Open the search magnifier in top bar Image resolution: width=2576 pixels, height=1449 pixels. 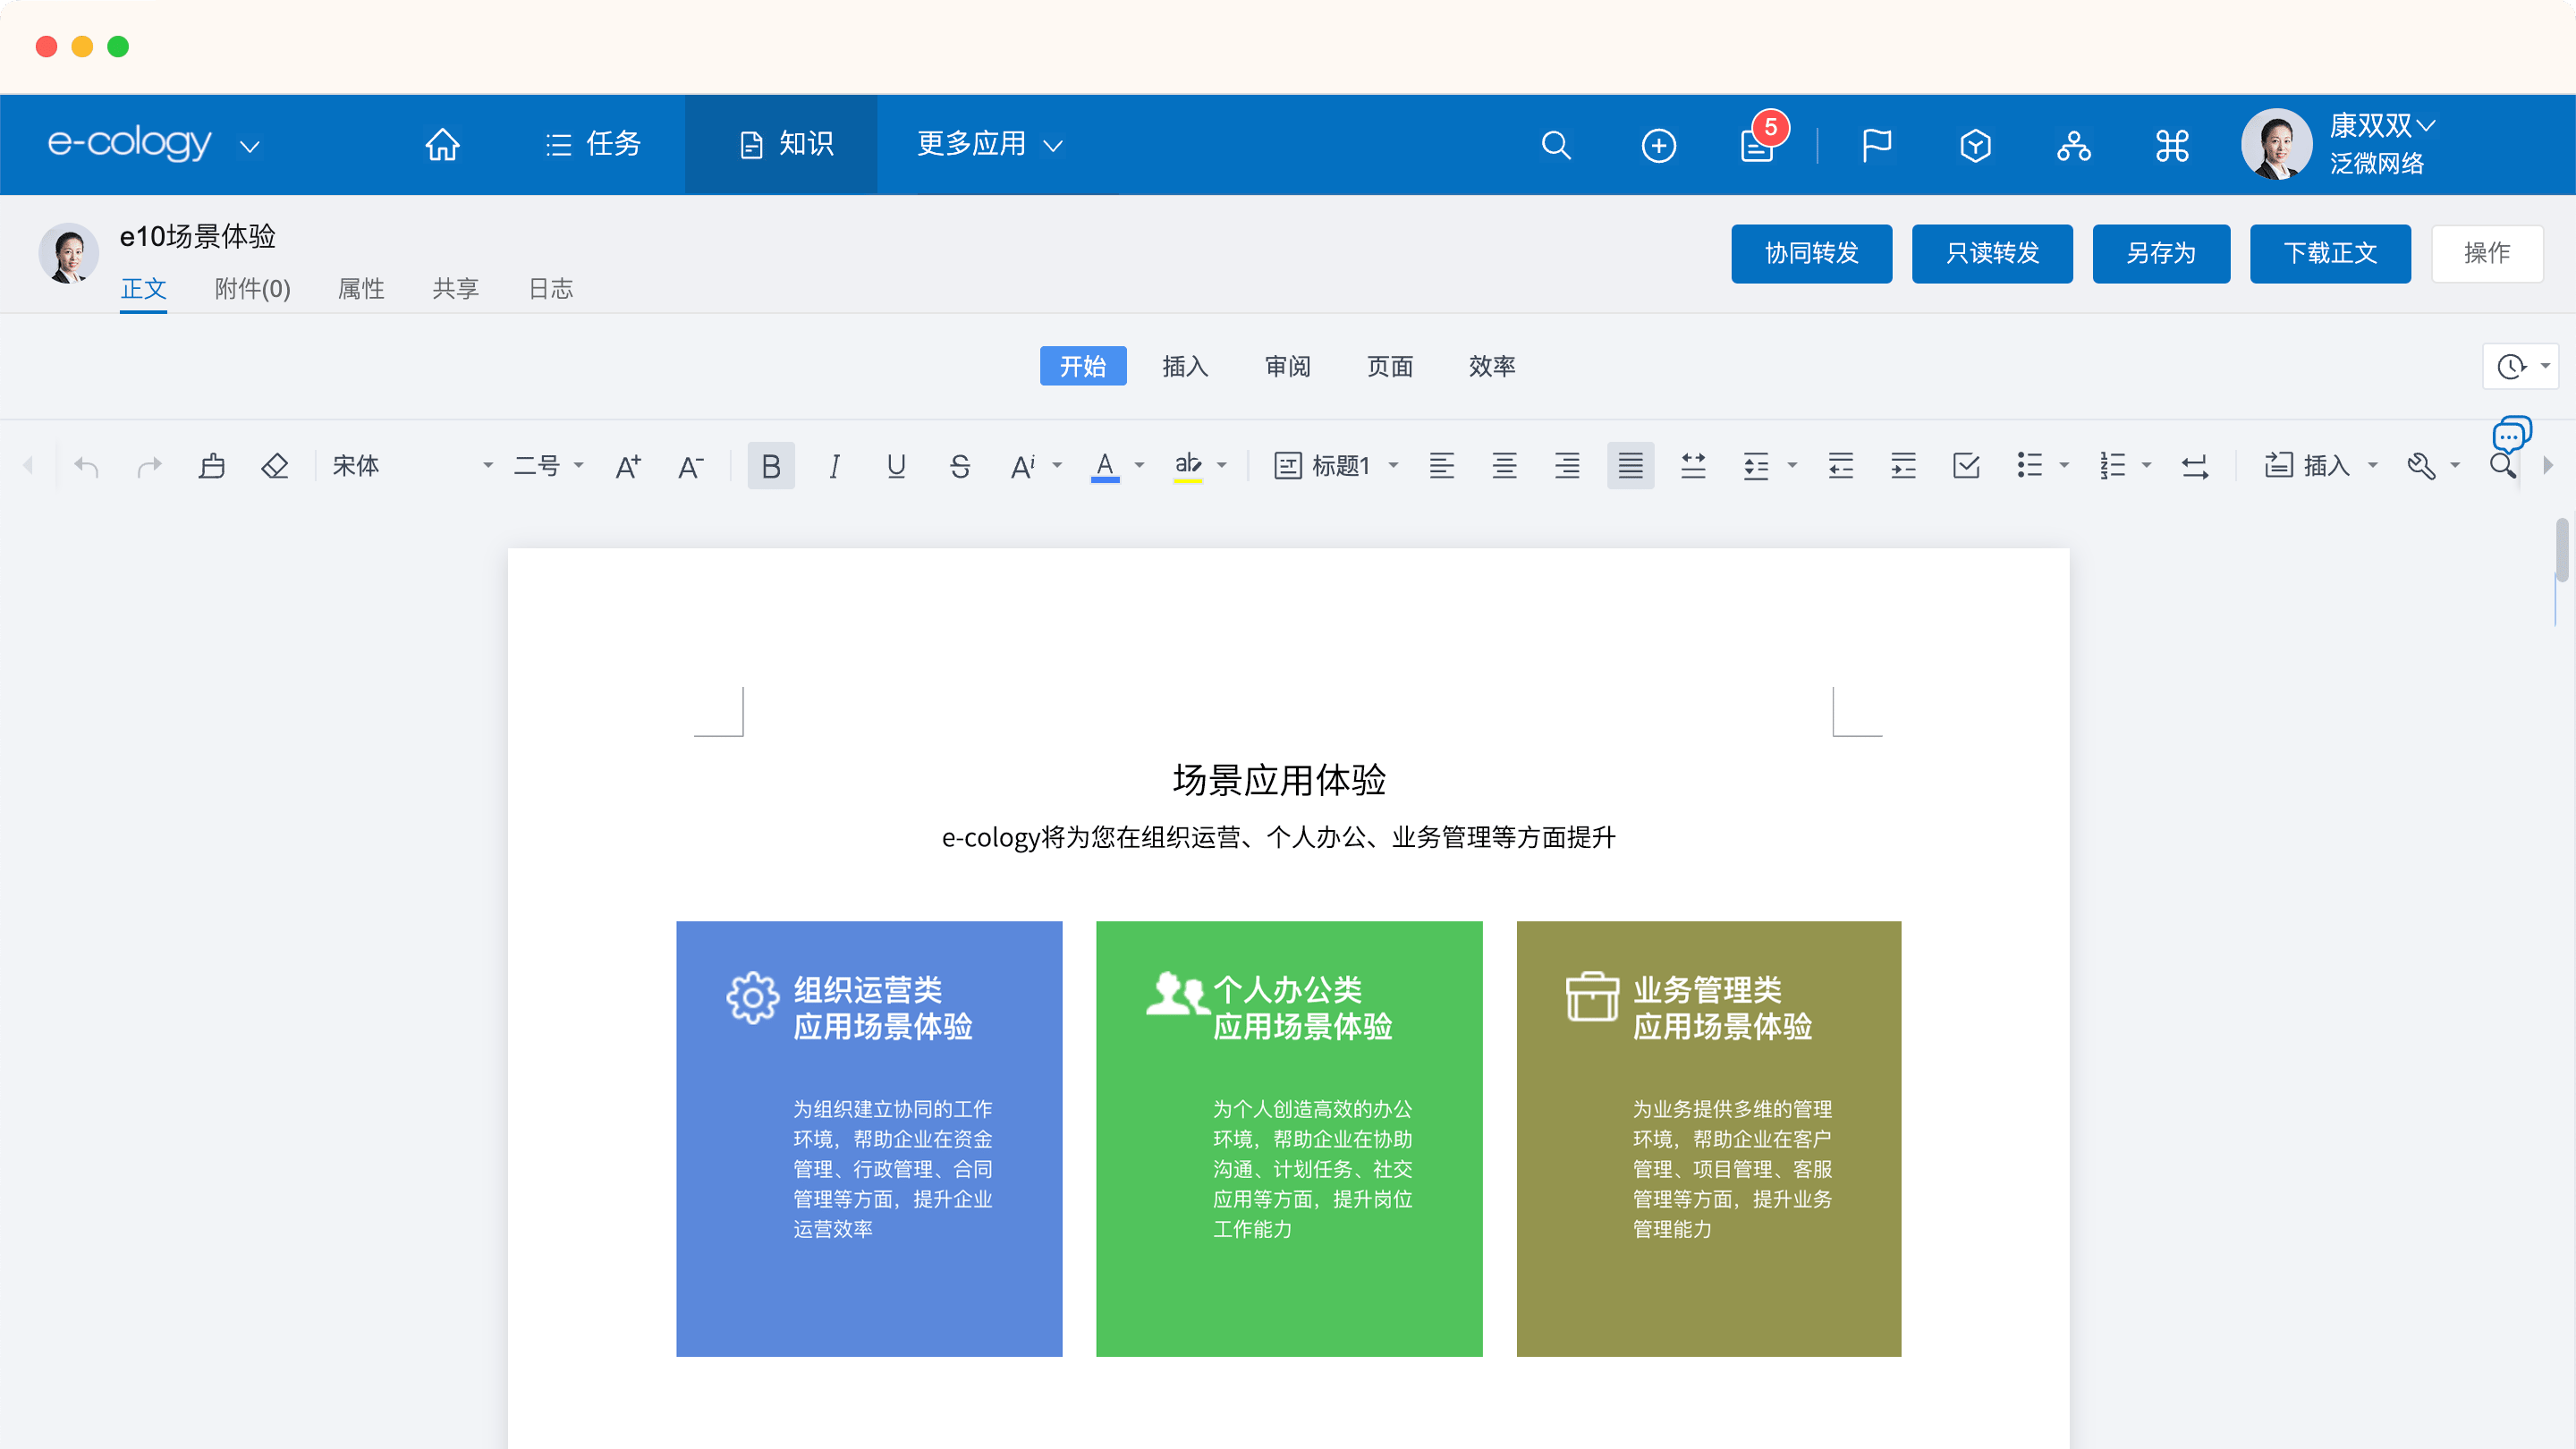1556,145
